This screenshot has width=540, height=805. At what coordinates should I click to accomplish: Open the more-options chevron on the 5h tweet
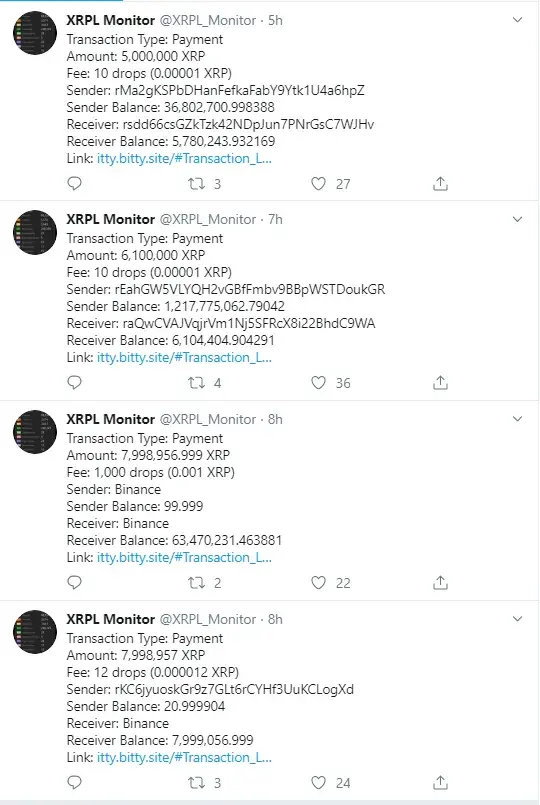tap(517, 20)
